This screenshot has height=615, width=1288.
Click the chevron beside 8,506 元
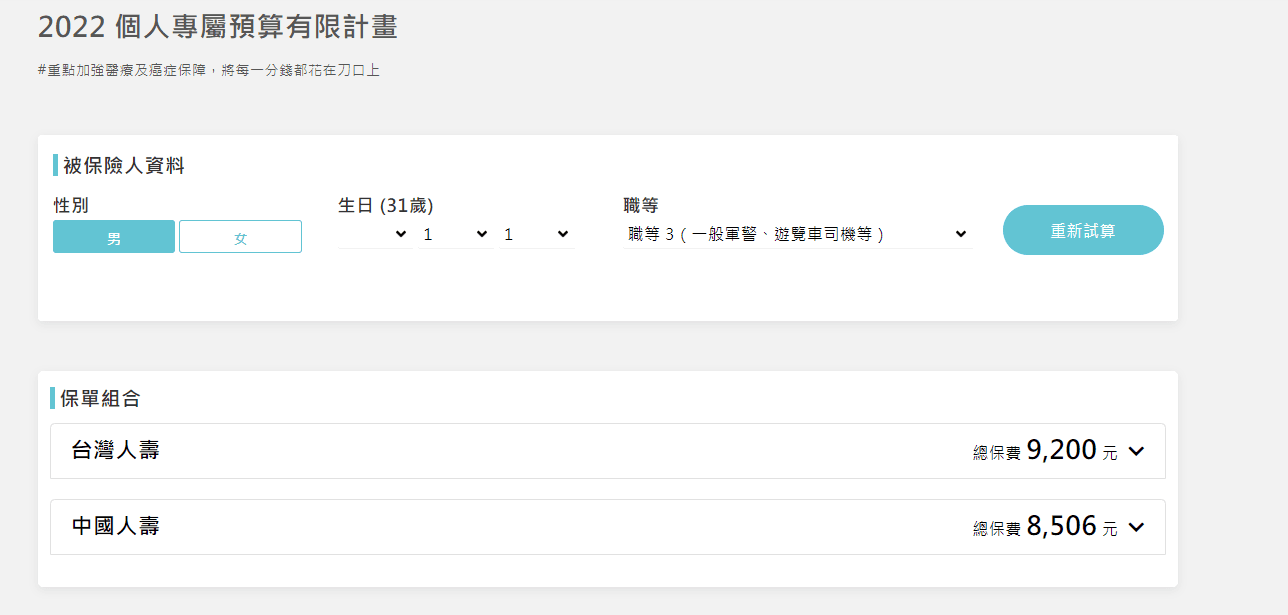click(x=1136, y=527)
